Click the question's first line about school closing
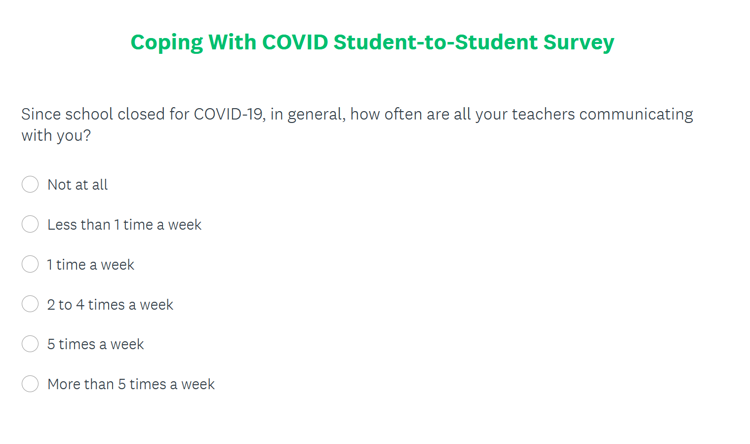The height and width of the screenshot is (444, 750). pos(357,114)
